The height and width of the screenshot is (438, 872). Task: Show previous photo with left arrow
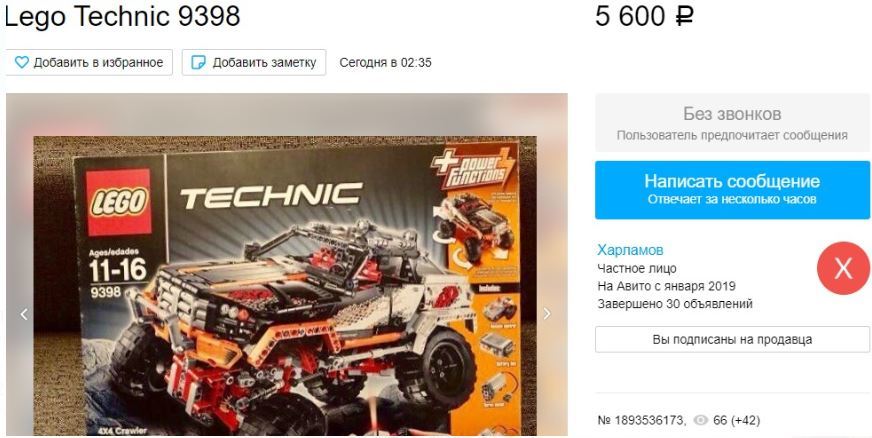[x=24, y=314]
